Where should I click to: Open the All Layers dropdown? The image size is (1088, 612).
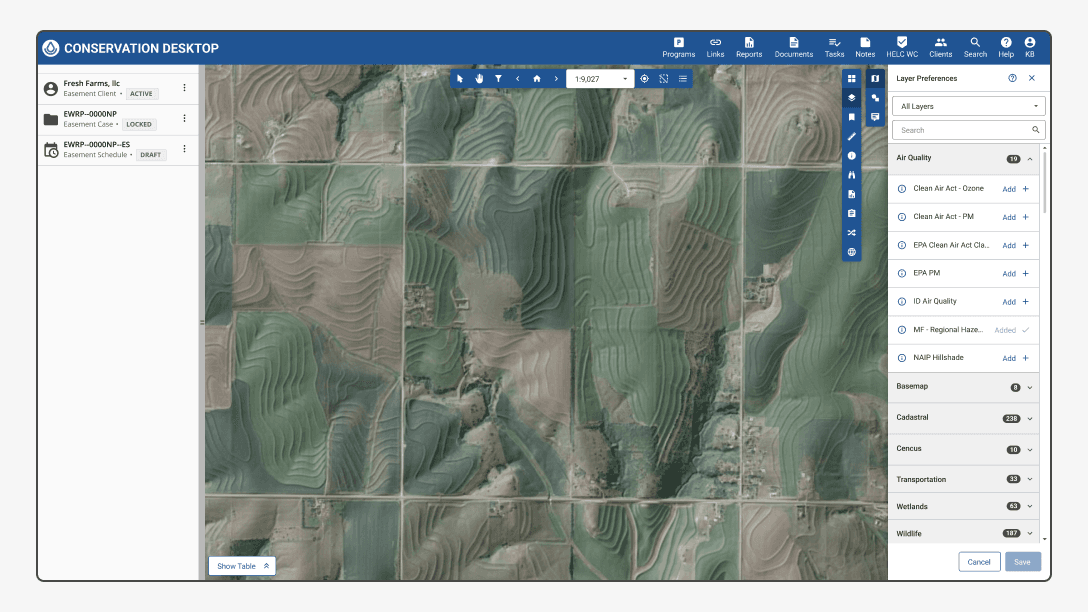968,106
